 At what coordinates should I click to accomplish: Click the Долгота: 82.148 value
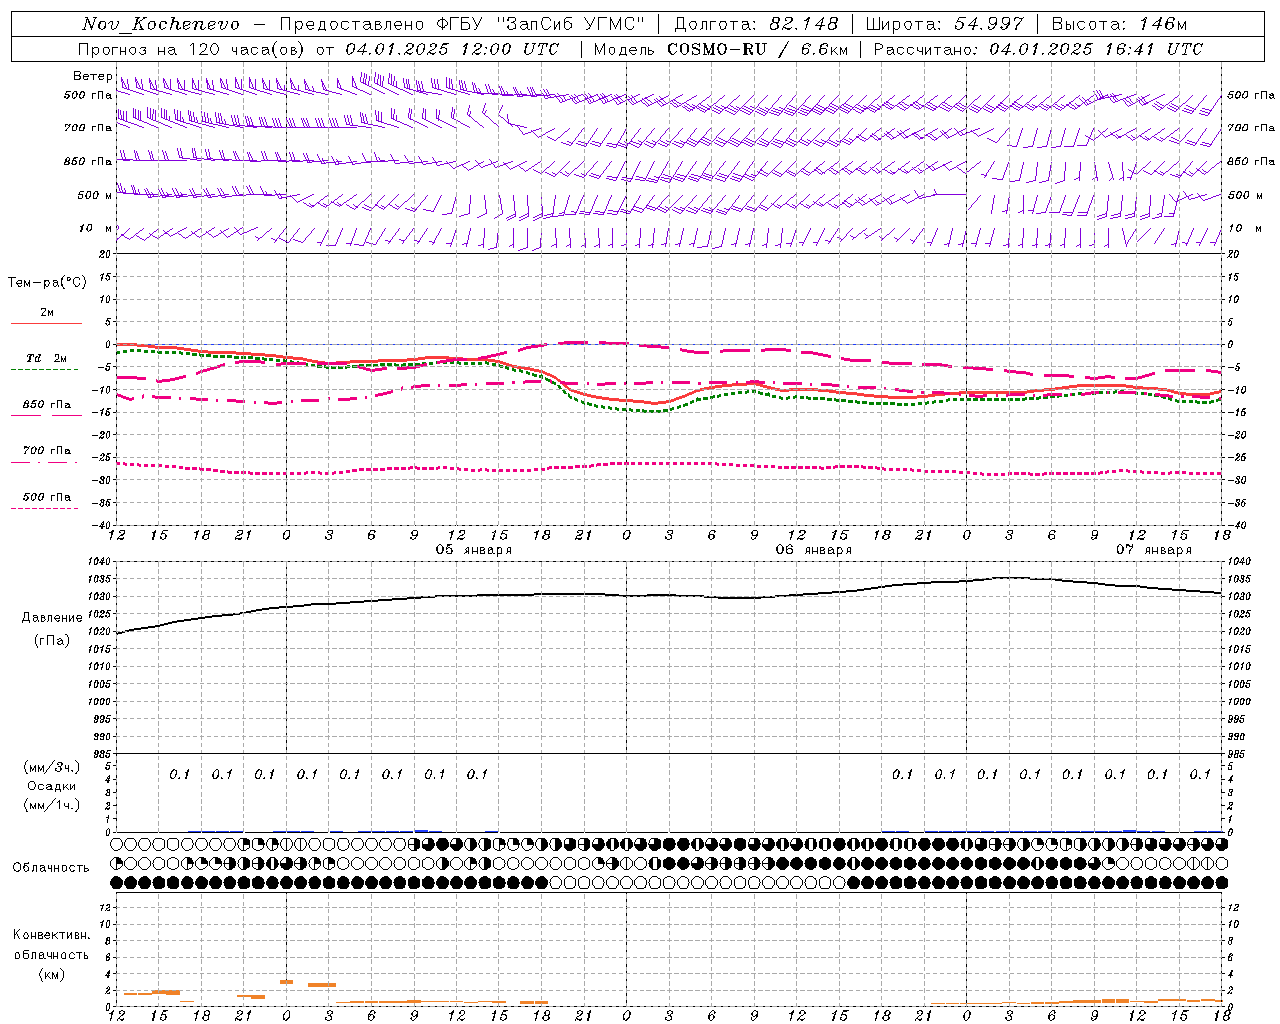(756, 24)
